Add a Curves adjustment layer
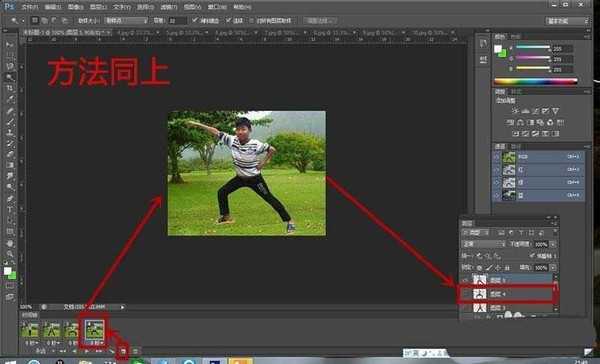Image resolution: width=600 pixels, height=364 pixels. pyautogui.click(x=536, y=111)
